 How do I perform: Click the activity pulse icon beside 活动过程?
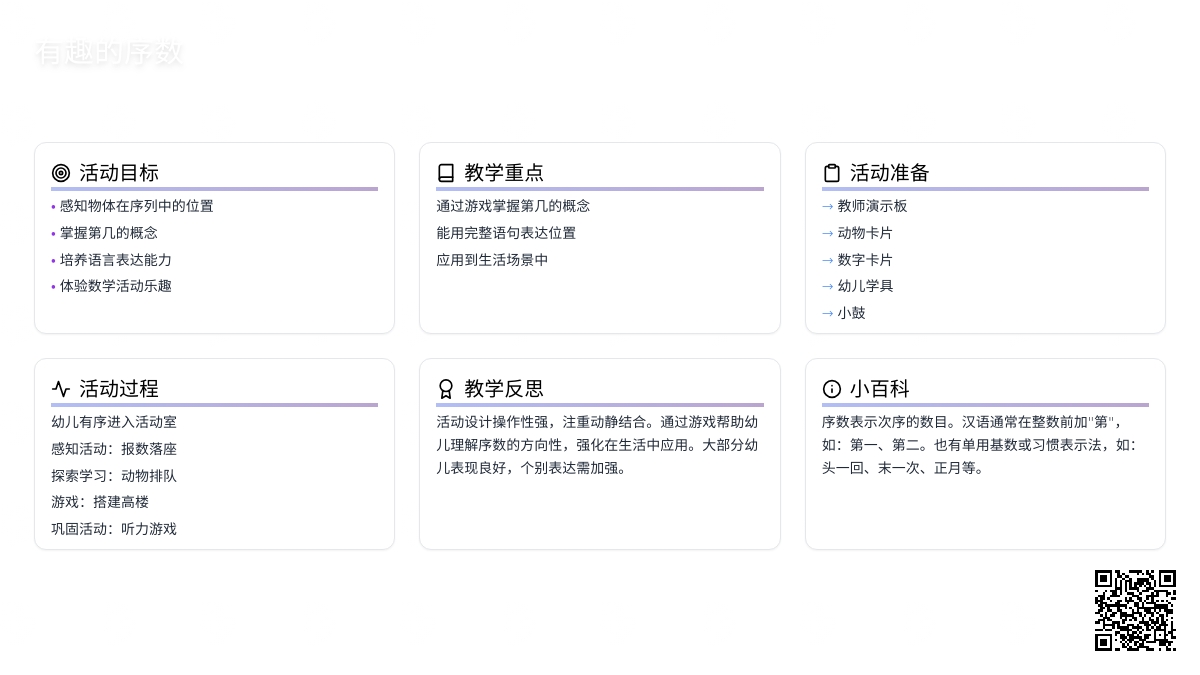(61, 389)
